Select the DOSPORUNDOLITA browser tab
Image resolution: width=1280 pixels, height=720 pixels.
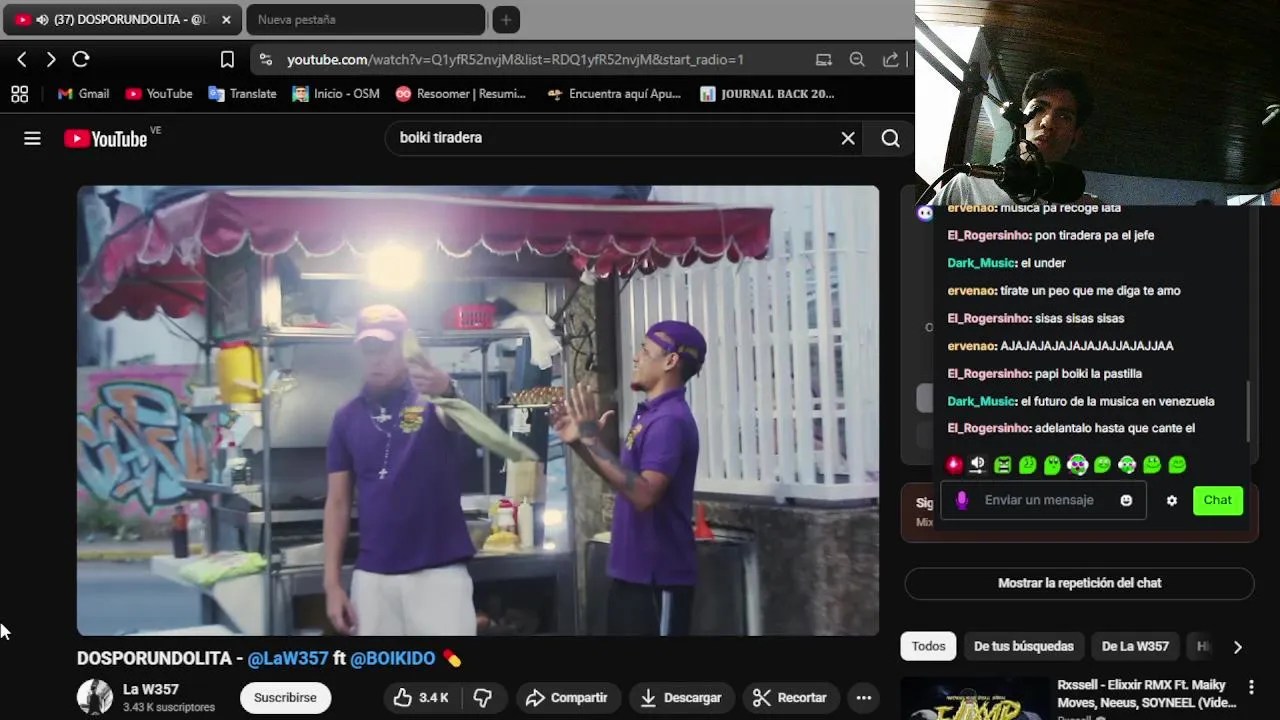tap(120, 20)
